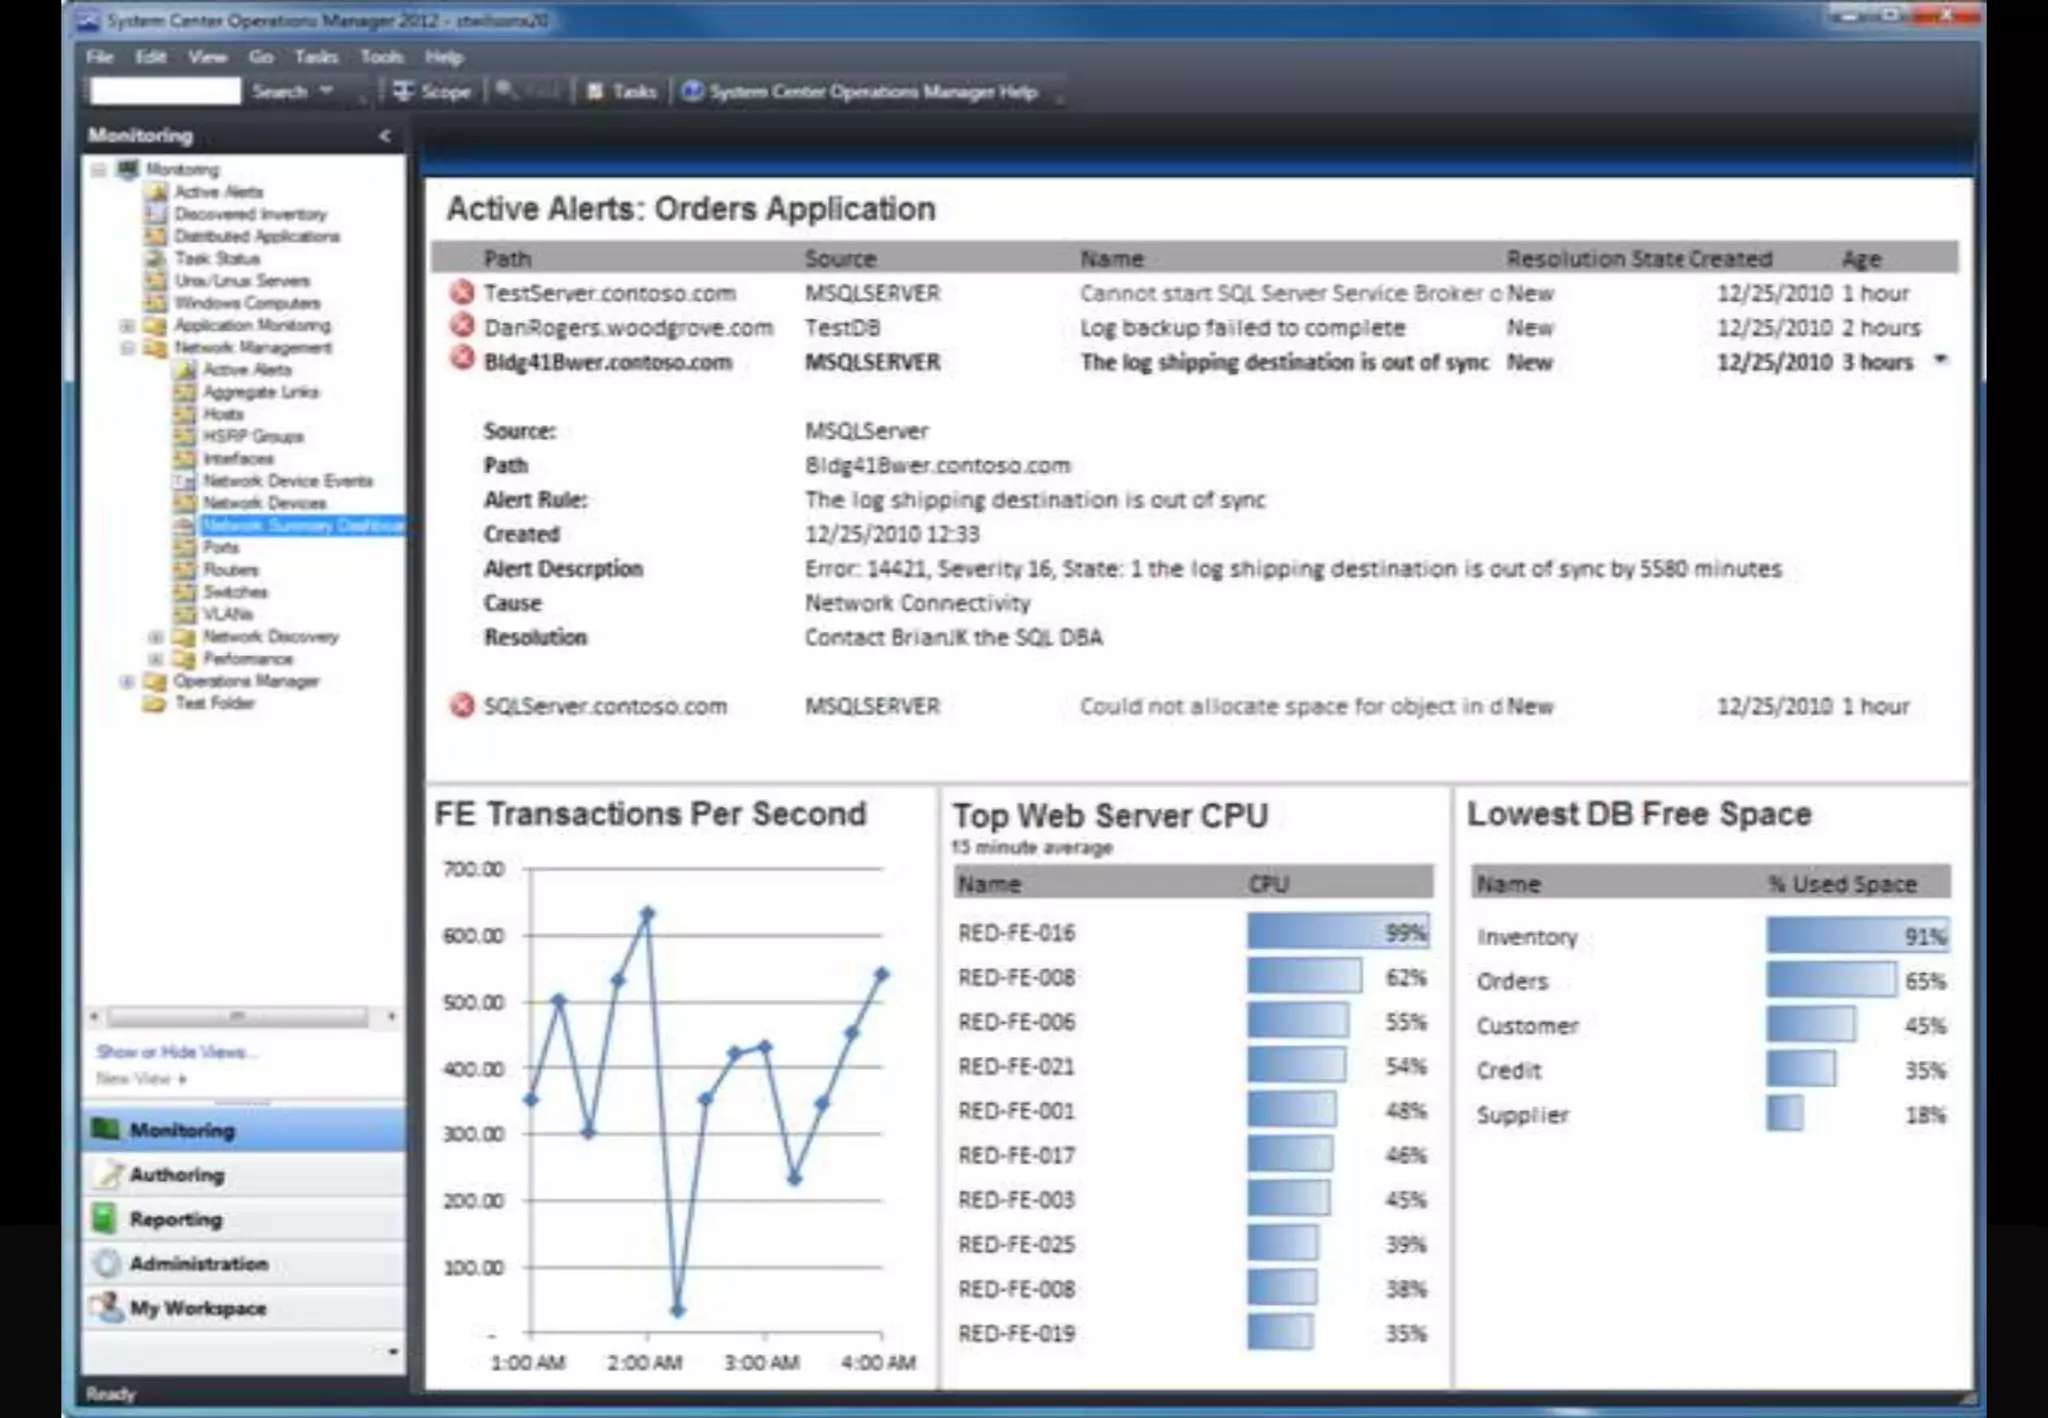Open the Tools menu
The image size is (2048, 1418).
[x=381, y=57]
